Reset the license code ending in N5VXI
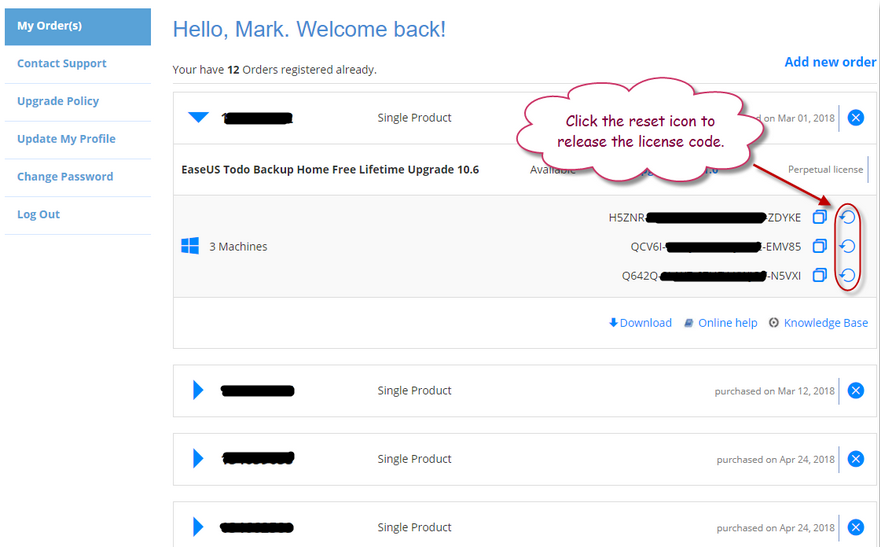 (x=847, y=275)
